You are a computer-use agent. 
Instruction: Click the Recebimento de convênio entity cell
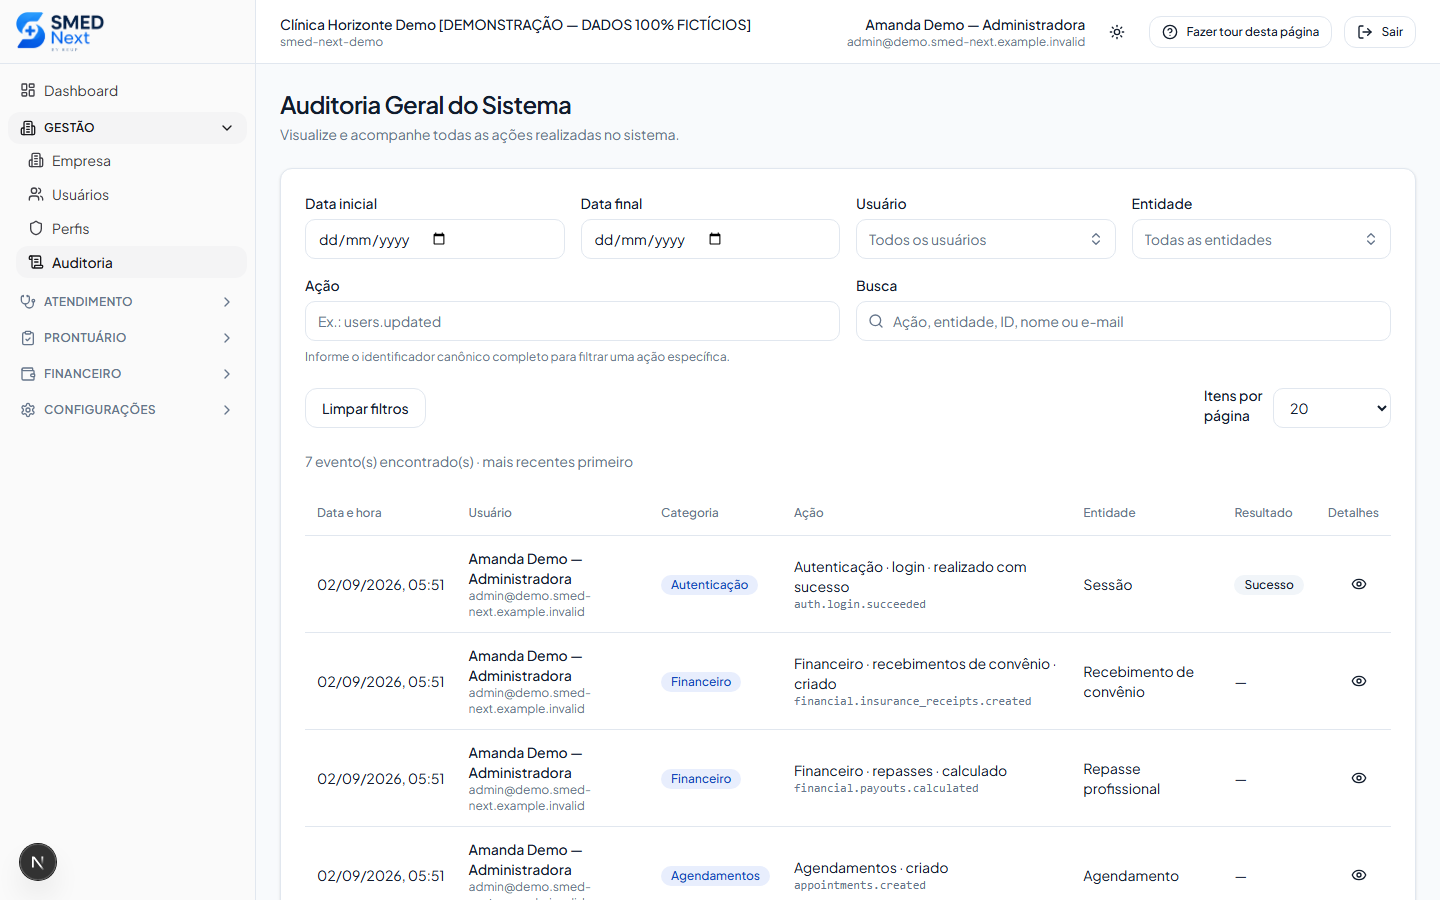tap(1139, 682)
